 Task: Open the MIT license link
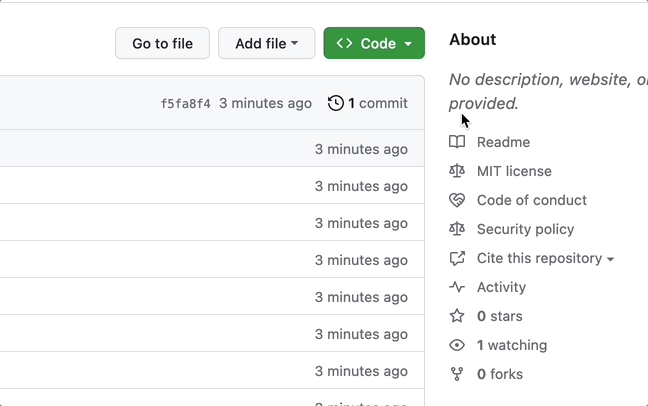coord(514,171)
